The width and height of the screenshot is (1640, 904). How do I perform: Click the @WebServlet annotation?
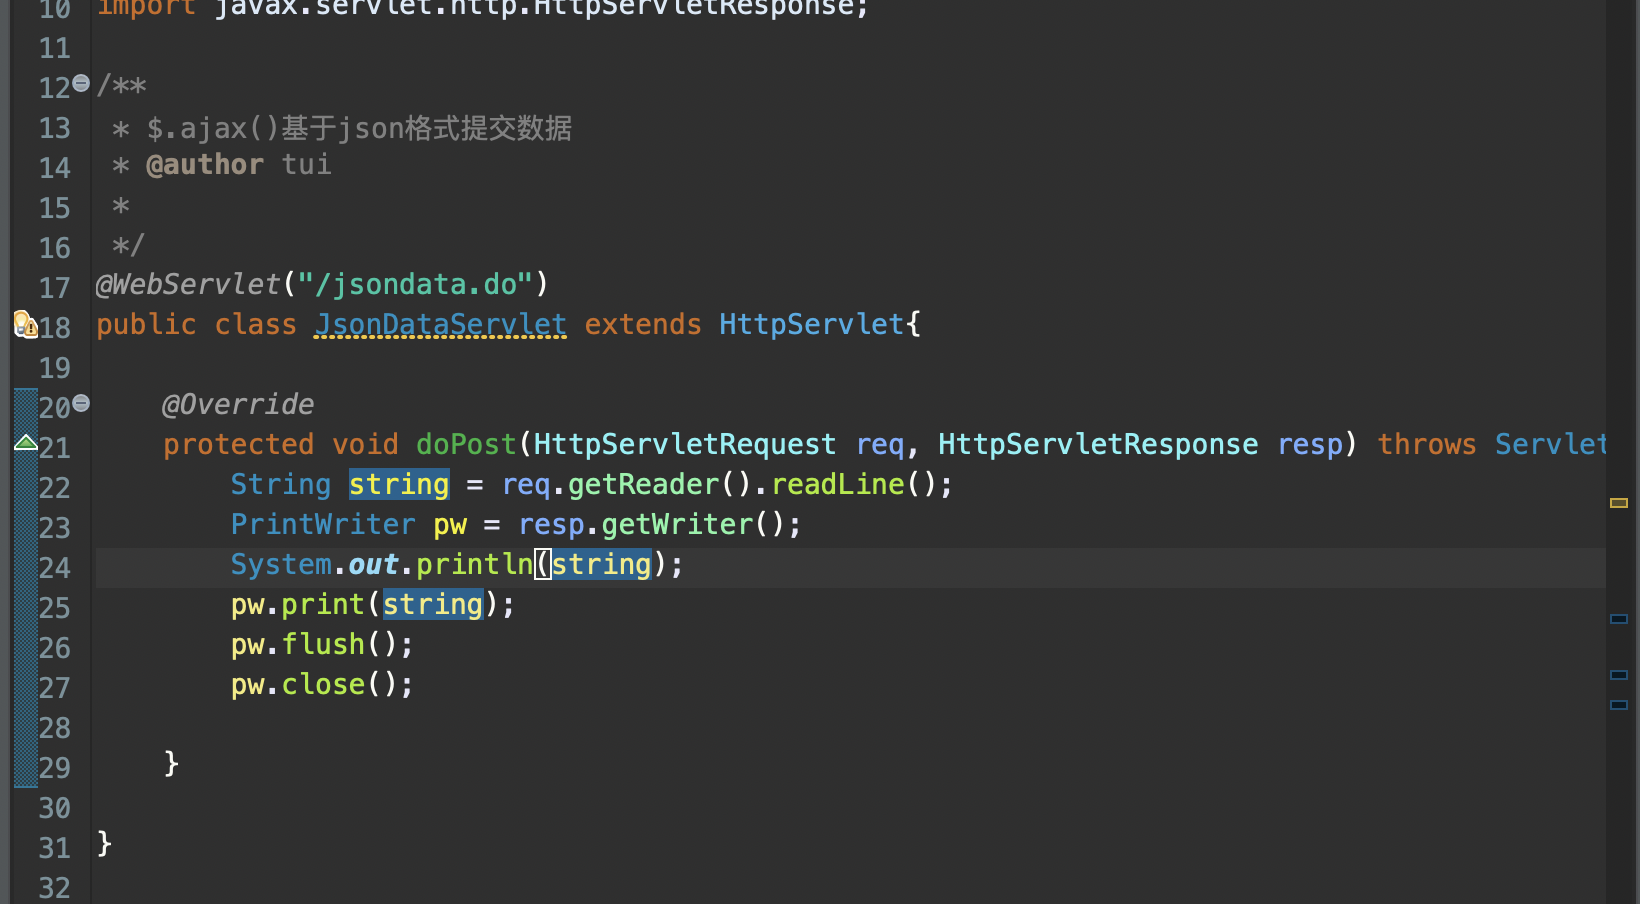tap(188, 284)
